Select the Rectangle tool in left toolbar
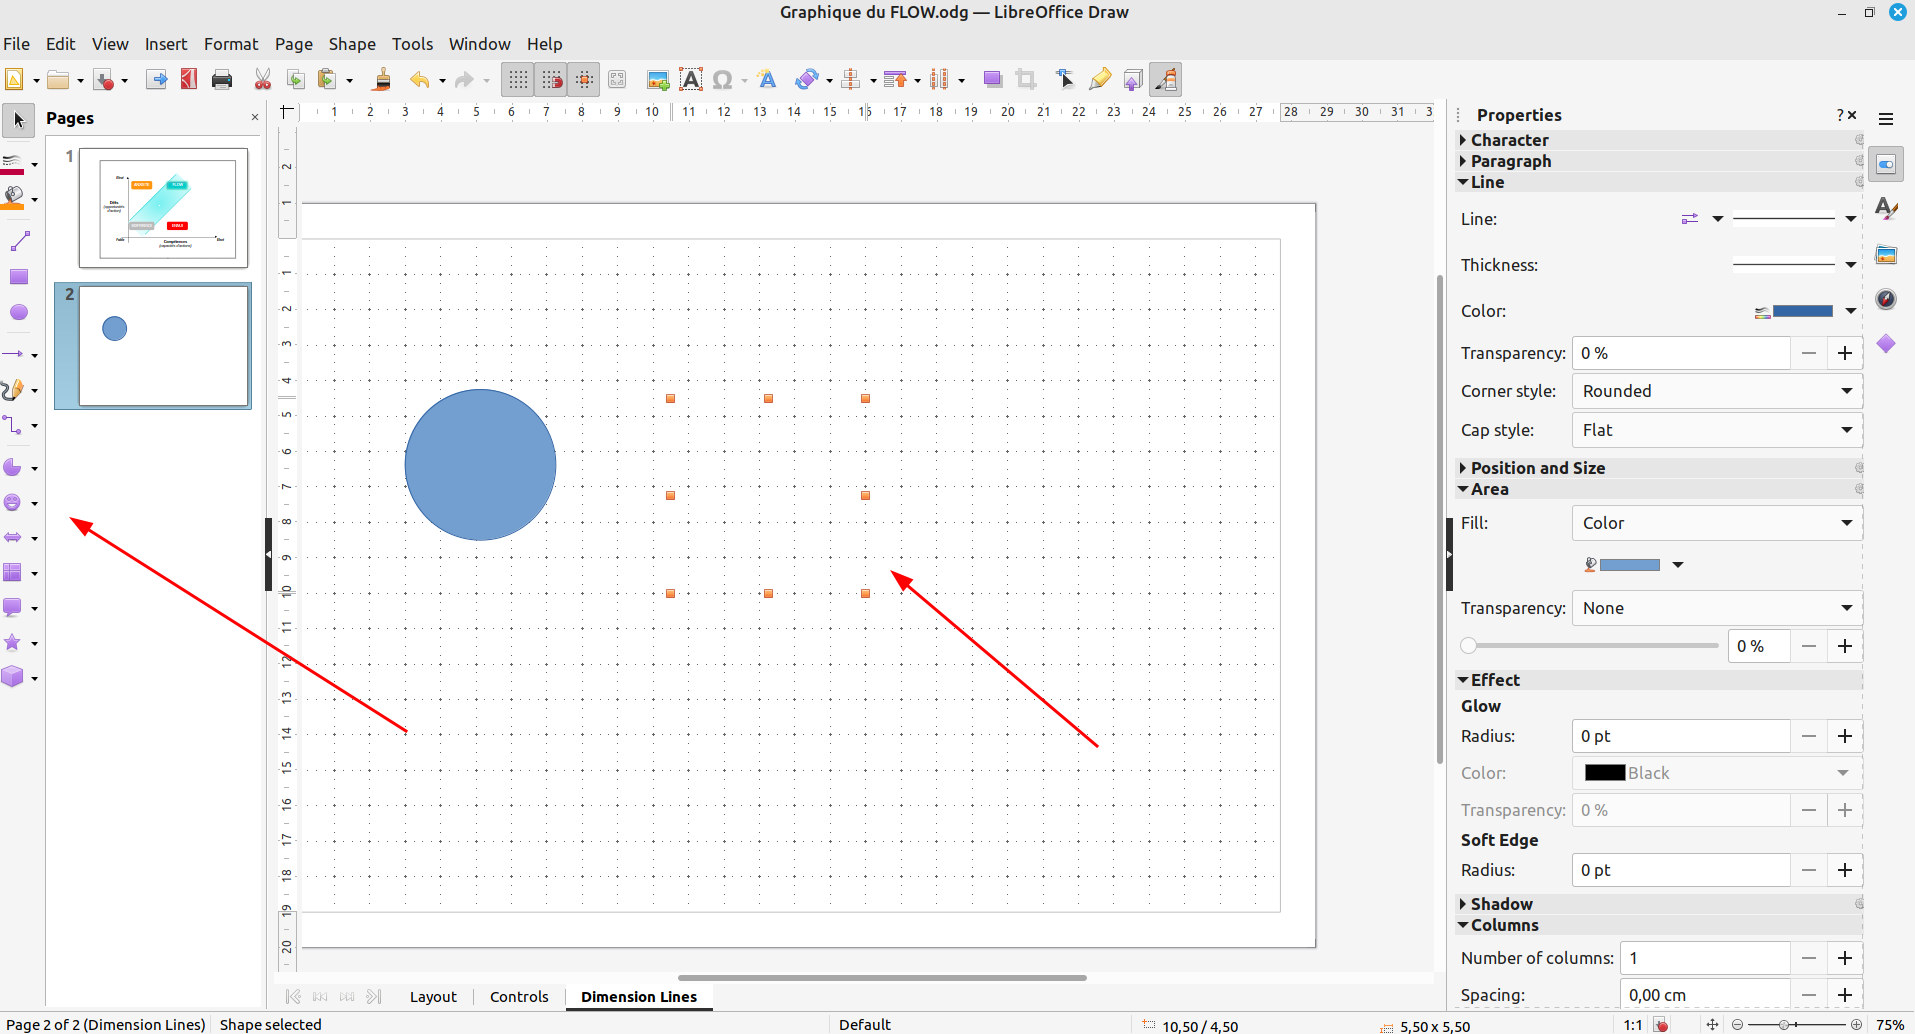1915x1034 pixels. pos(18,277)
